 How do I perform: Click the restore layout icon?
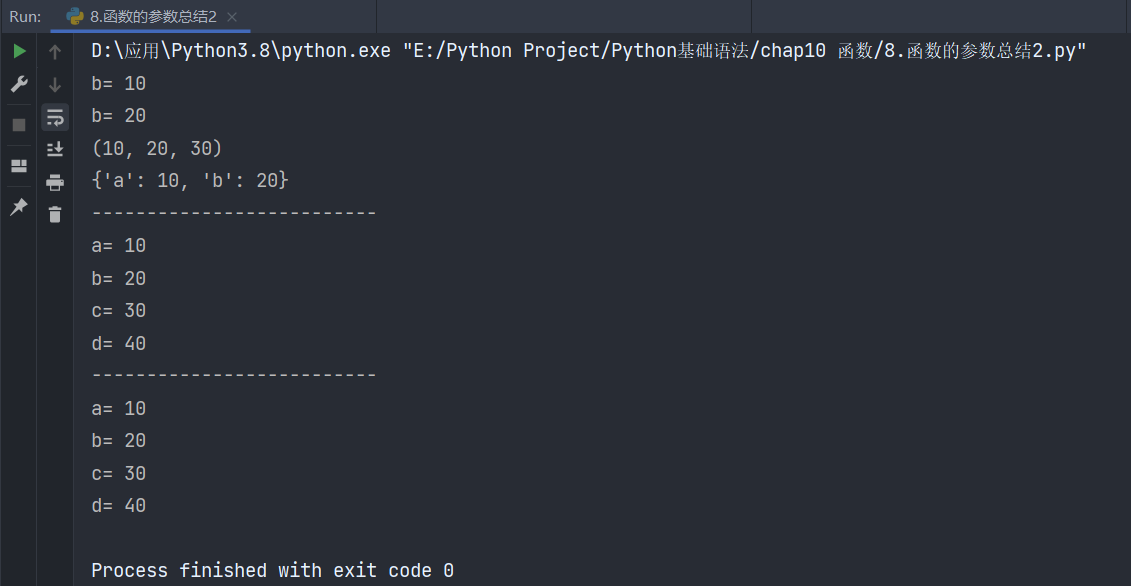point(19,166)
